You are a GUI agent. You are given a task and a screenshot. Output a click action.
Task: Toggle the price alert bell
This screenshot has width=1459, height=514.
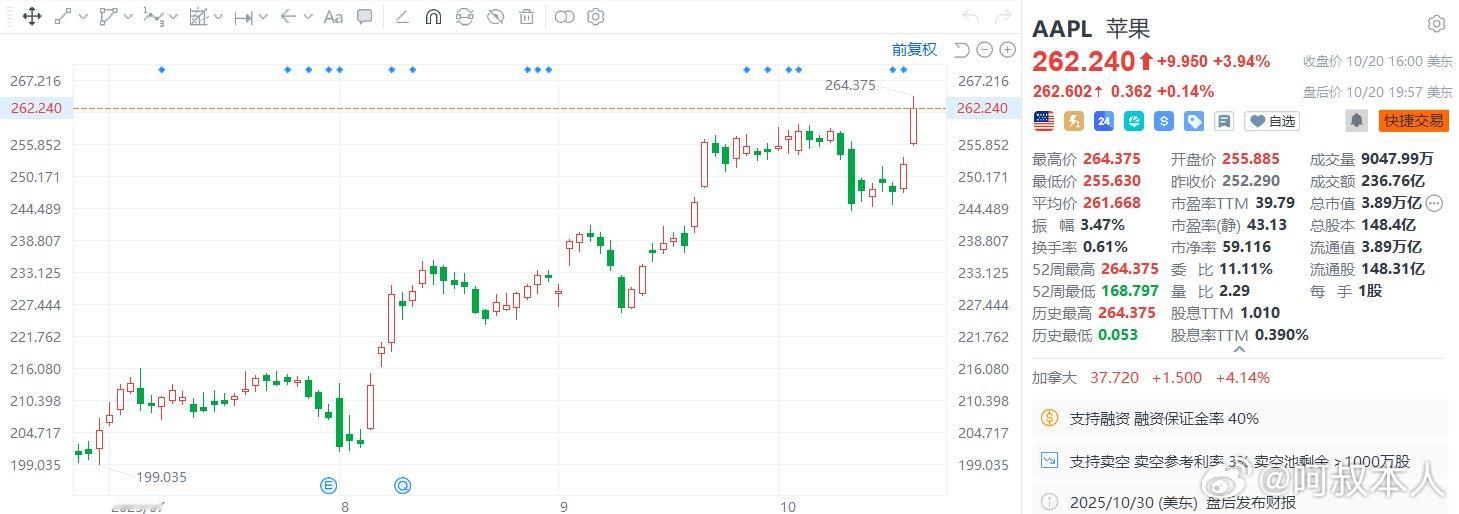(x=1357, y=121)
